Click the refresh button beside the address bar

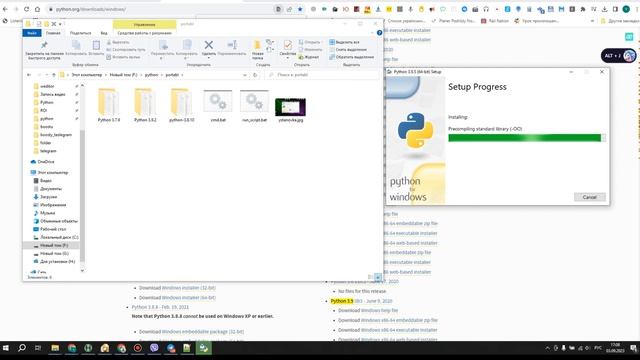click(x=255, y=75)
